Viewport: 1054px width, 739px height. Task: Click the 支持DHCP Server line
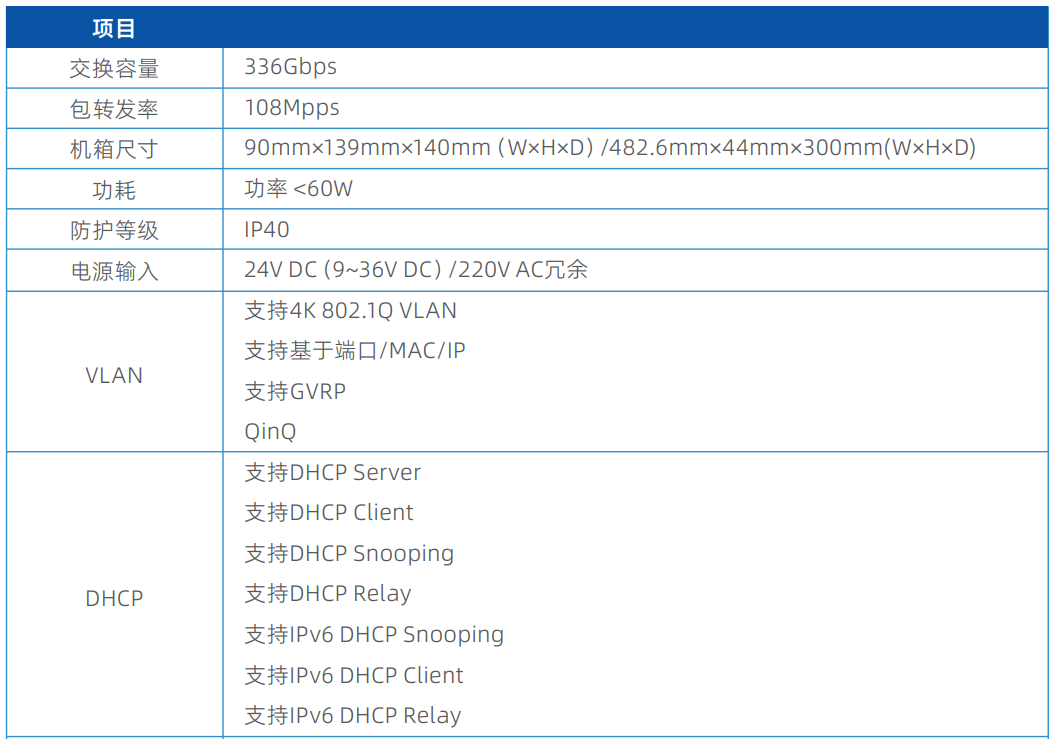(332, 473)
